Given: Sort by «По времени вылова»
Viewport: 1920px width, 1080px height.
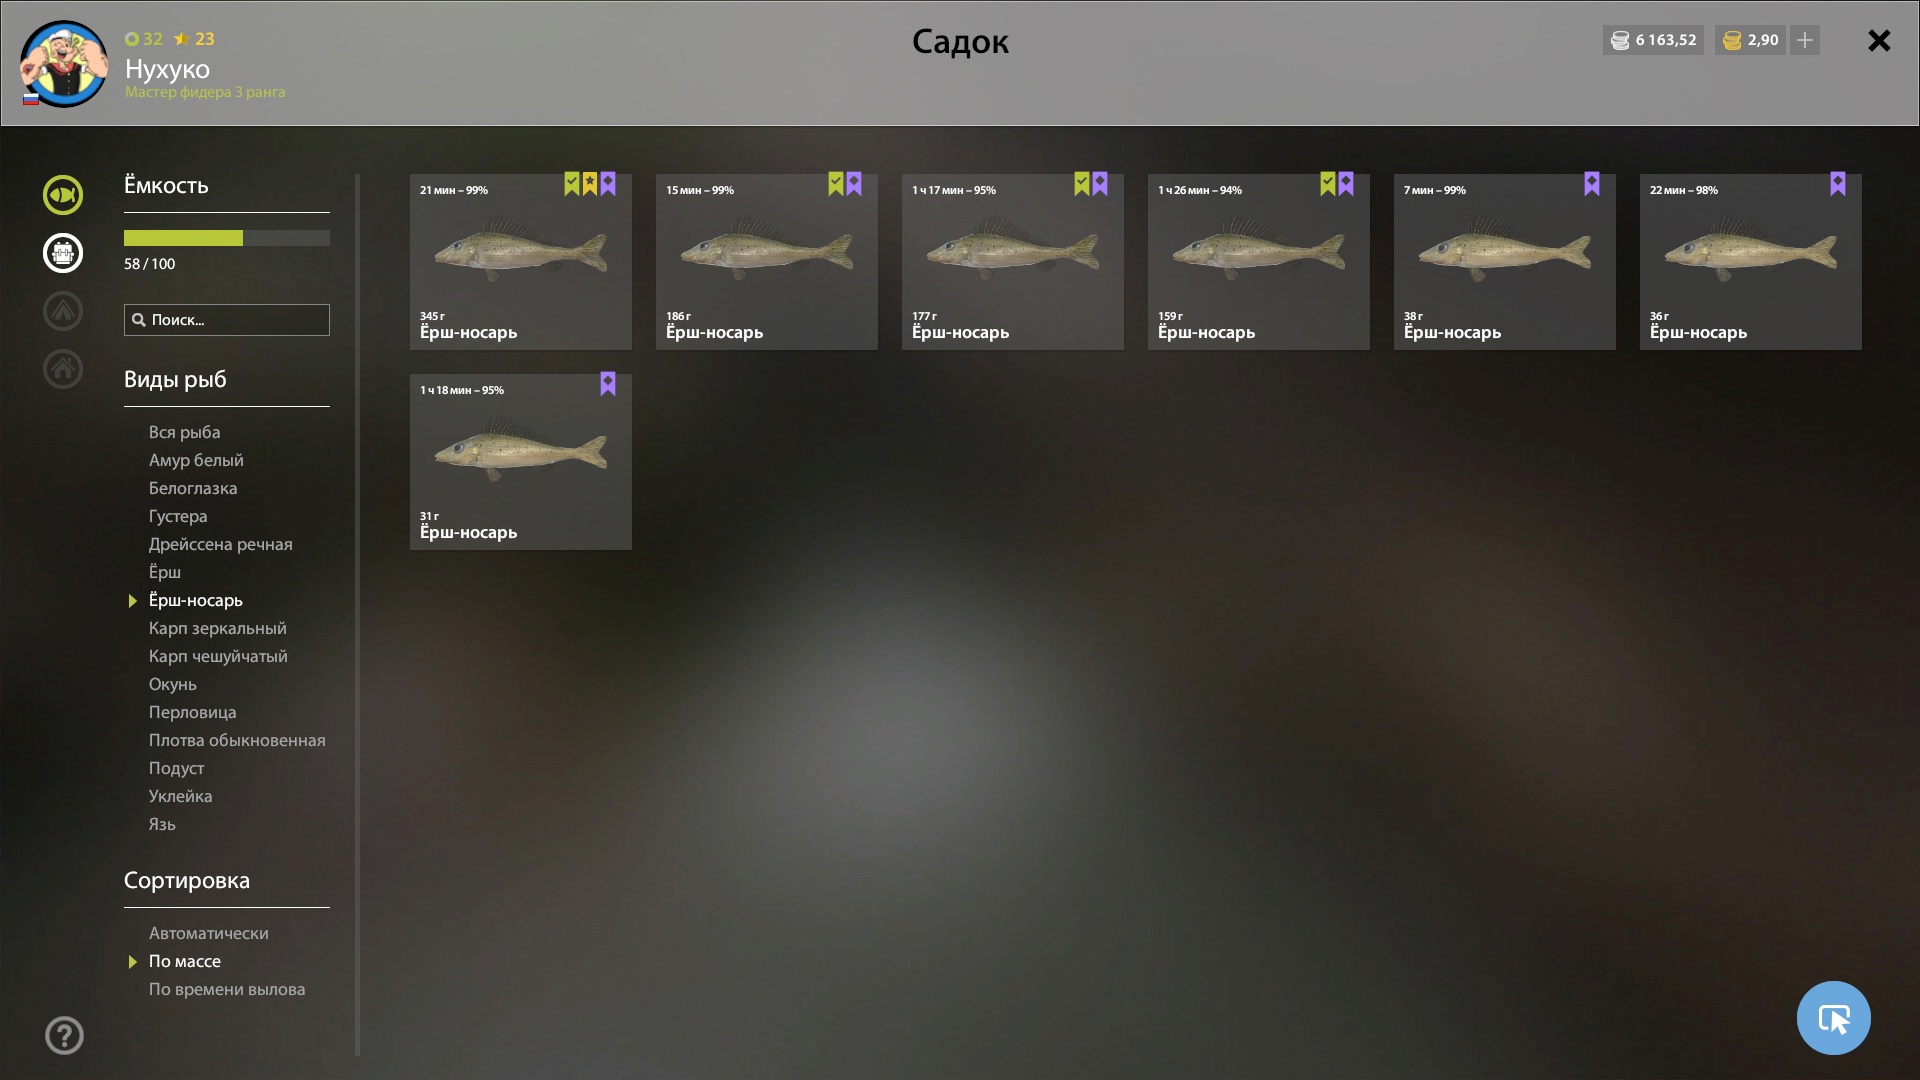Looking at the screenshot, I should tap(227, 989).
